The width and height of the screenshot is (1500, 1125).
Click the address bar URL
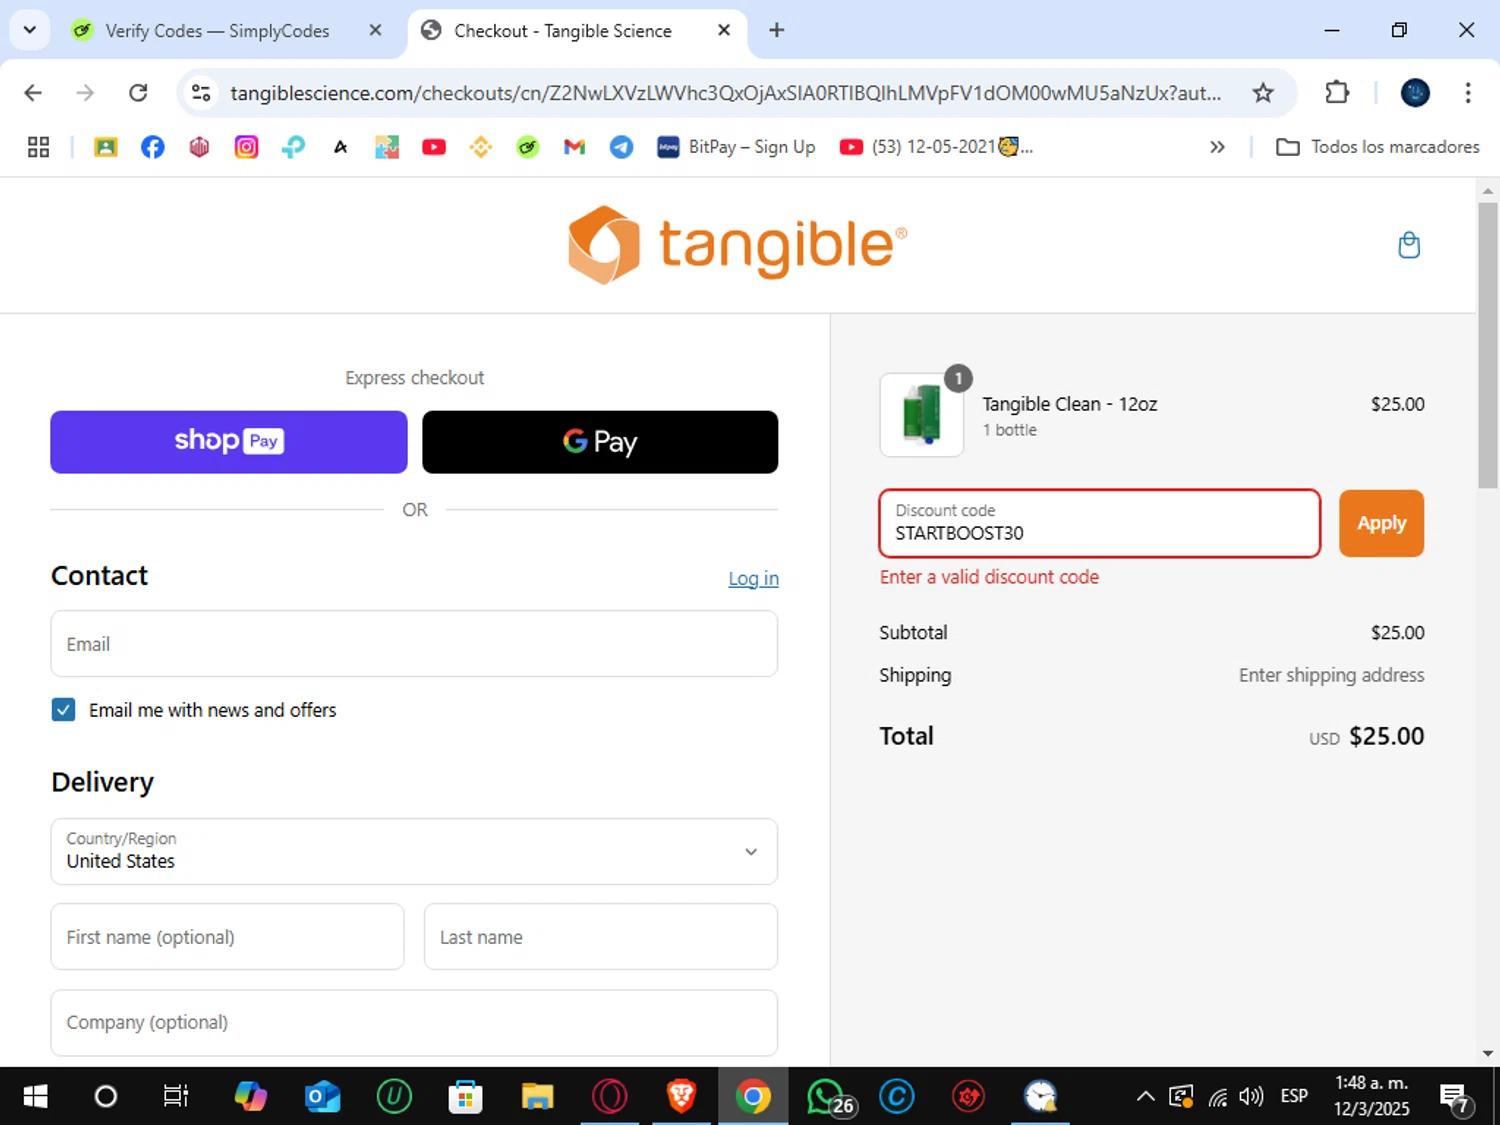(725, 93)
